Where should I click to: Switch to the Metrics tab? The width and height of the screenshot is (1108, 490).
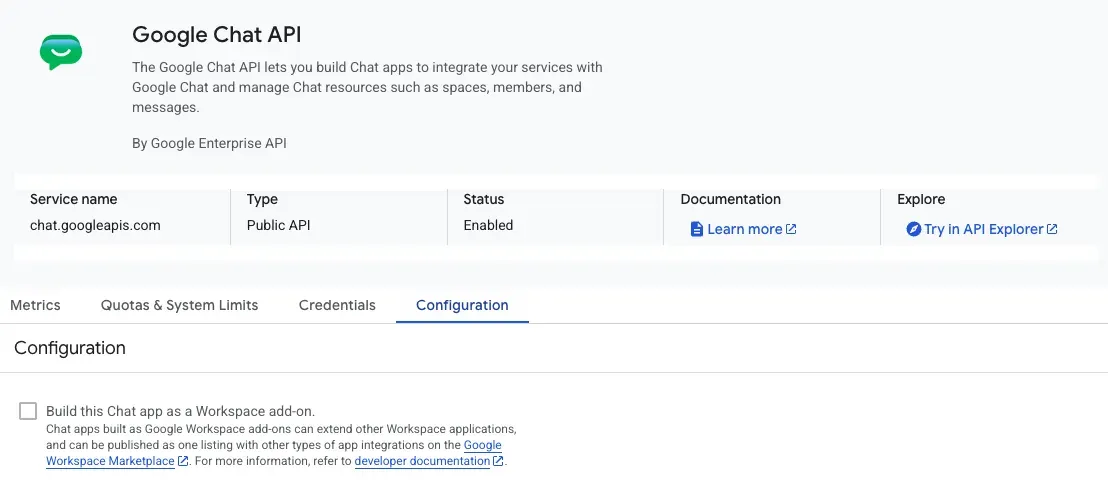point(35,305)
